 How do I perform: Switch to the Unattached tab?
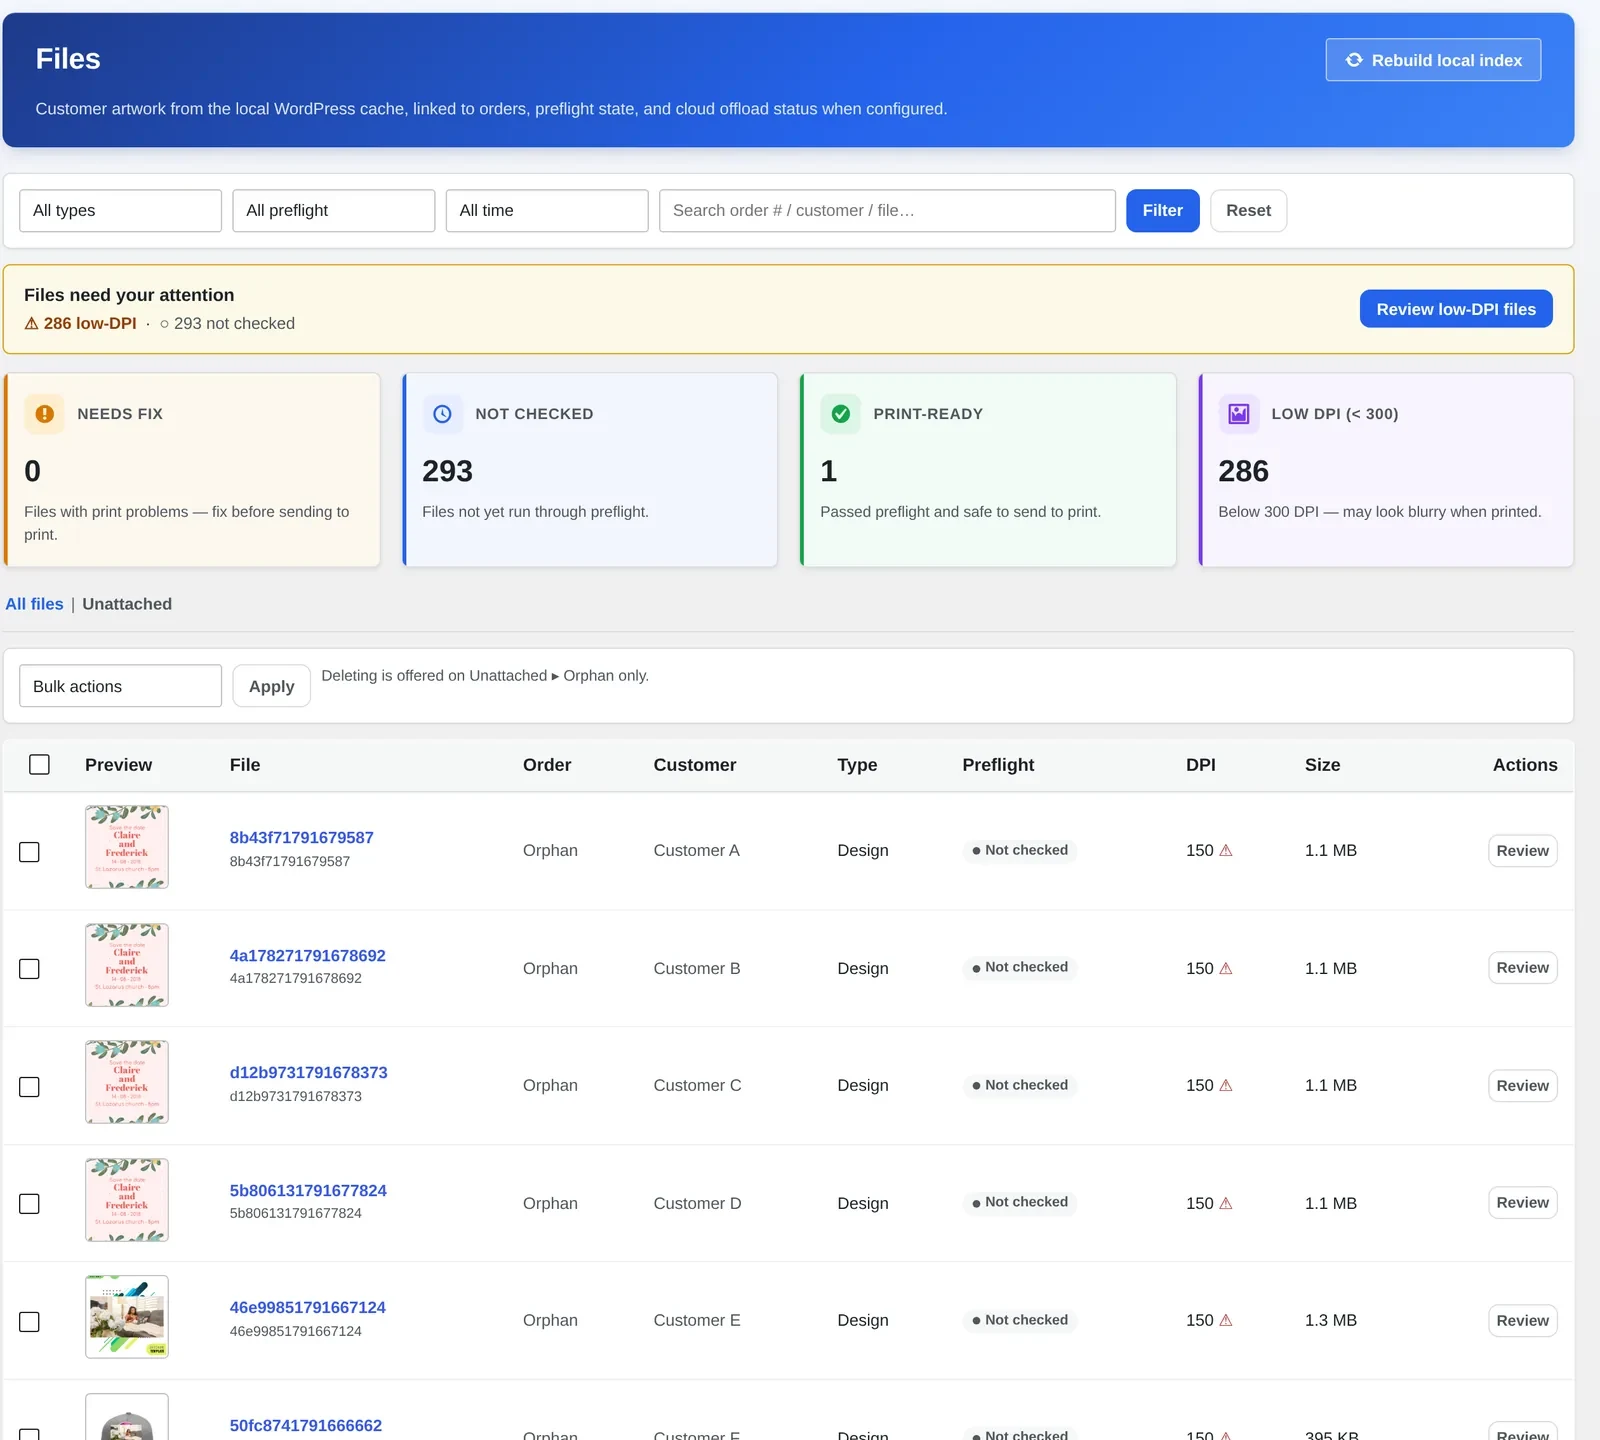(127, 604)
